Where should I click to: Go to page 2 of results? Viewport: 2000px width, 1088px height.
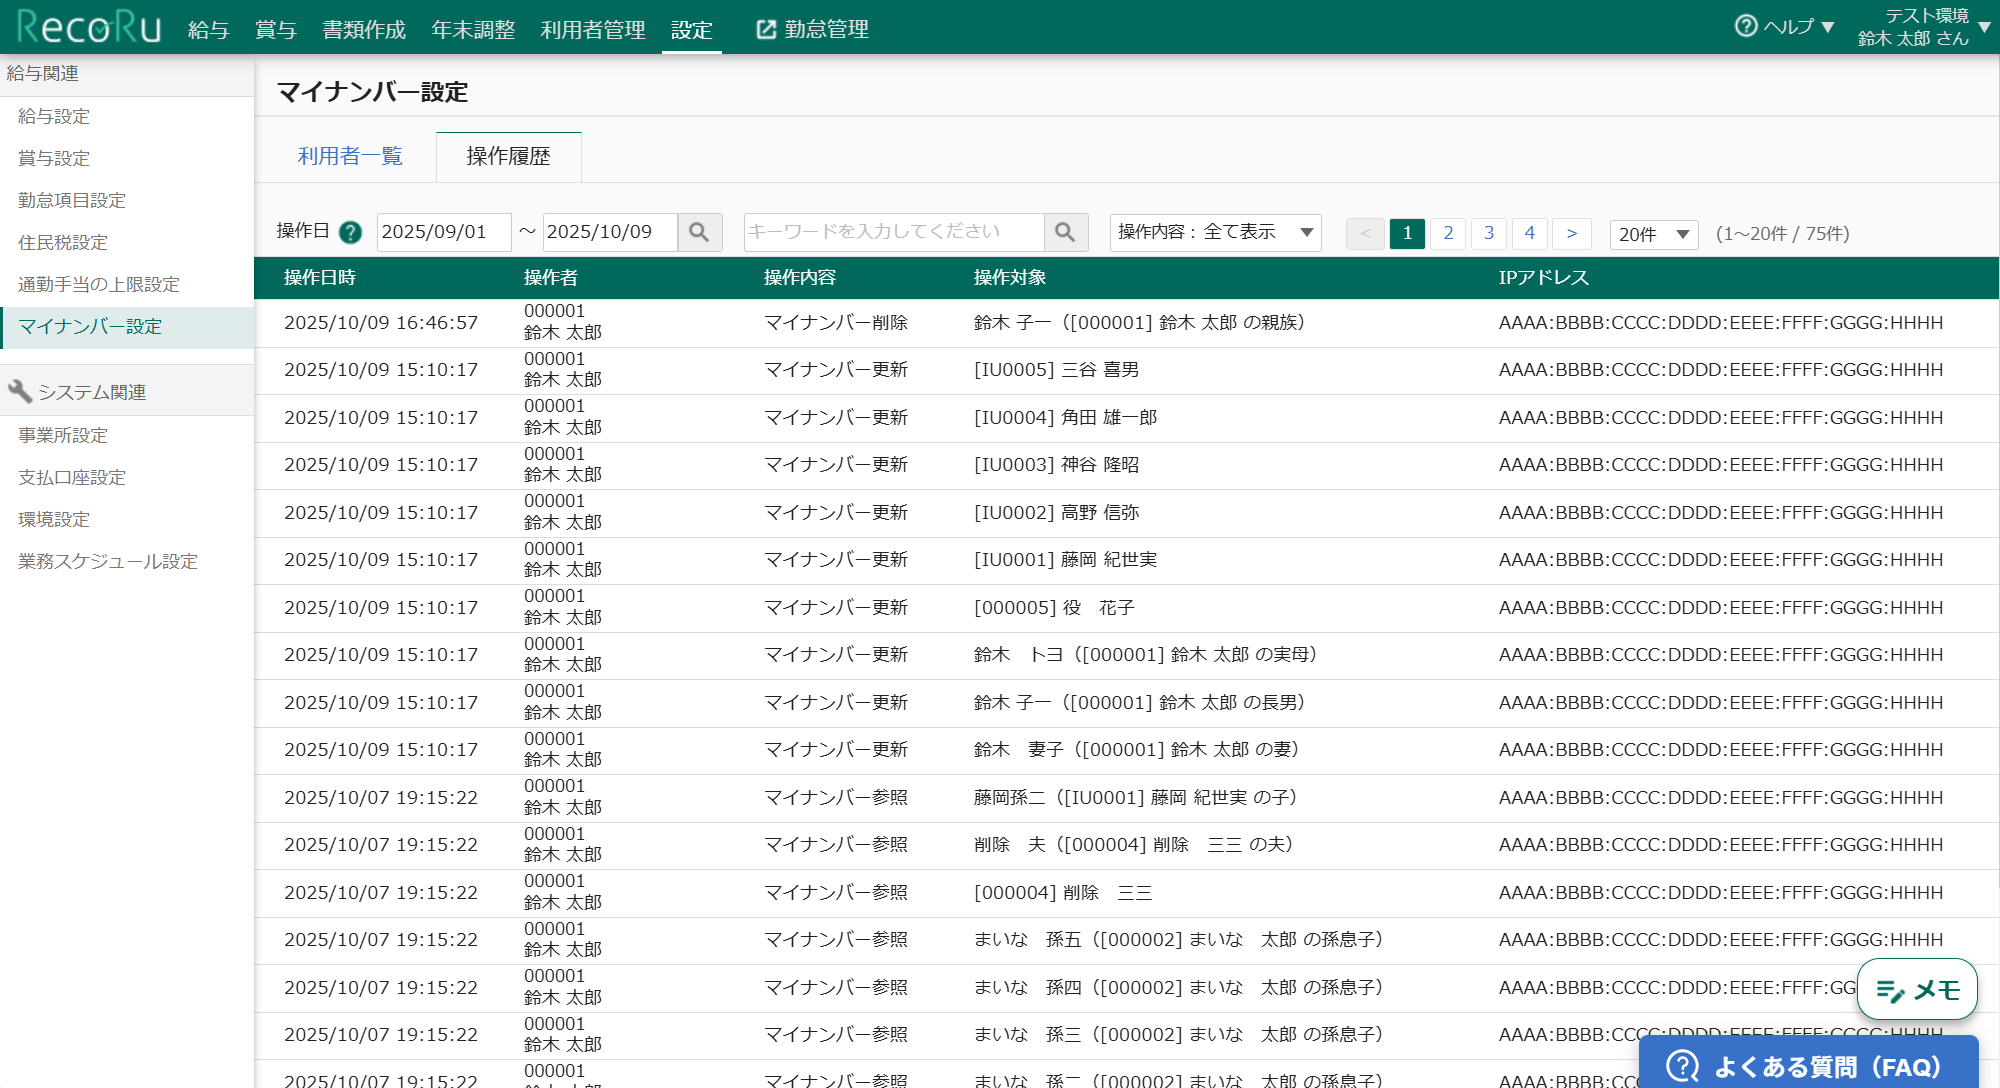tap(1447, 233)
